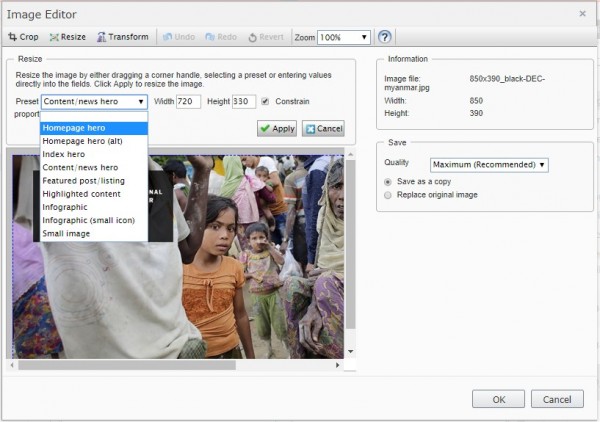Open the Preset combo box

(x=94, y=102)
